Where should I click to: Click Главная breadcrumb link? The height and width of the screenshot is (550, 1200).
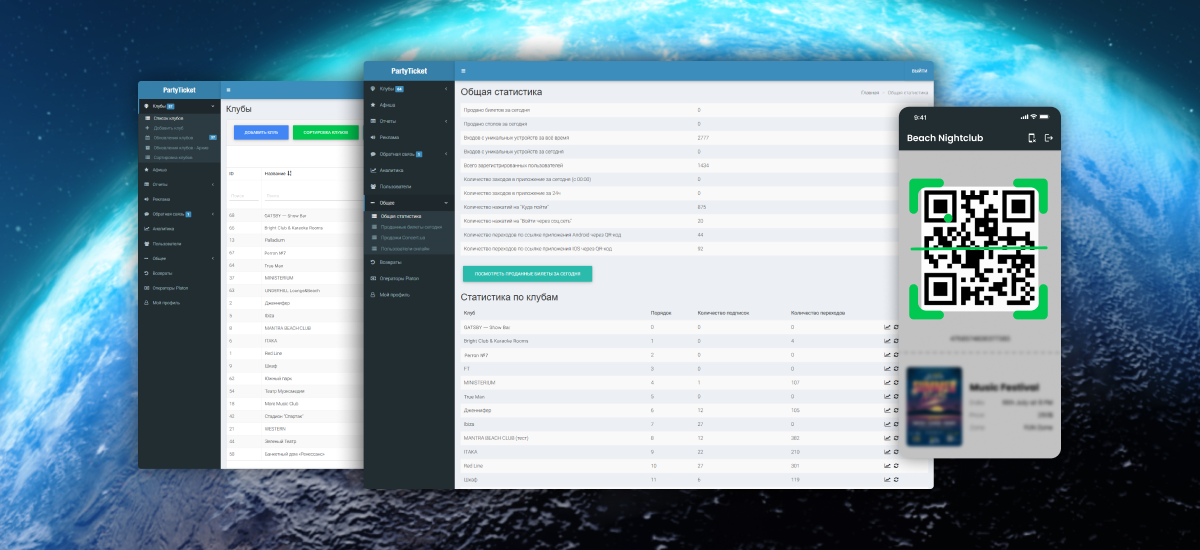pyautogui.click(x=870, y=92)
